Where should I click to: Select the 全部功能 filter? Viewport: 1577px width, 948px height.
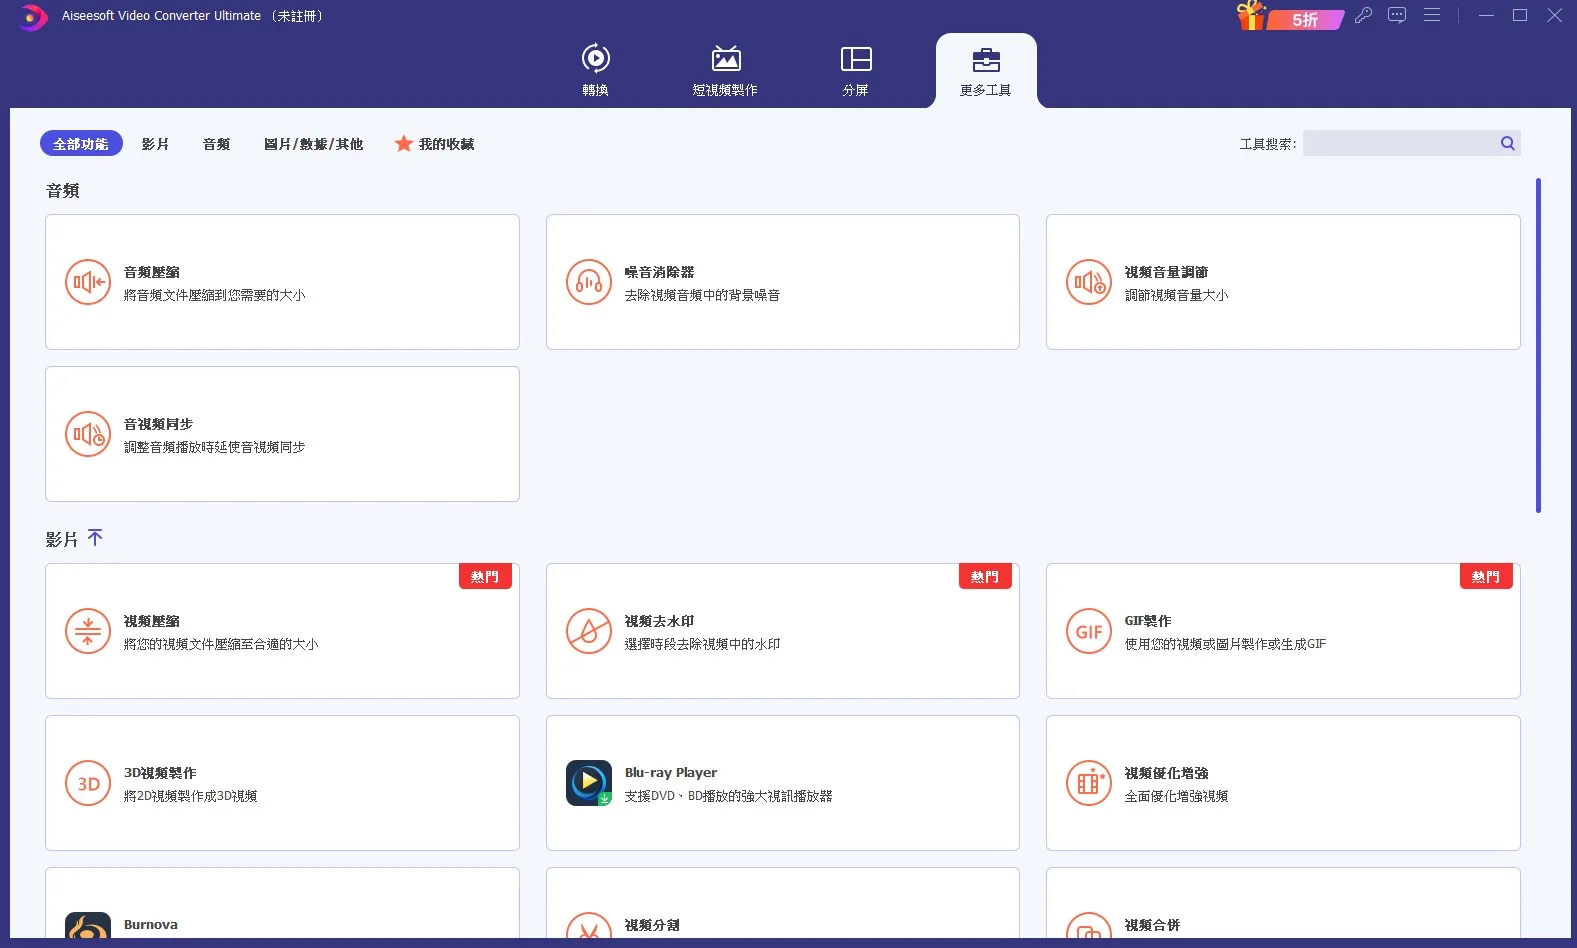(x=81, y=144)
